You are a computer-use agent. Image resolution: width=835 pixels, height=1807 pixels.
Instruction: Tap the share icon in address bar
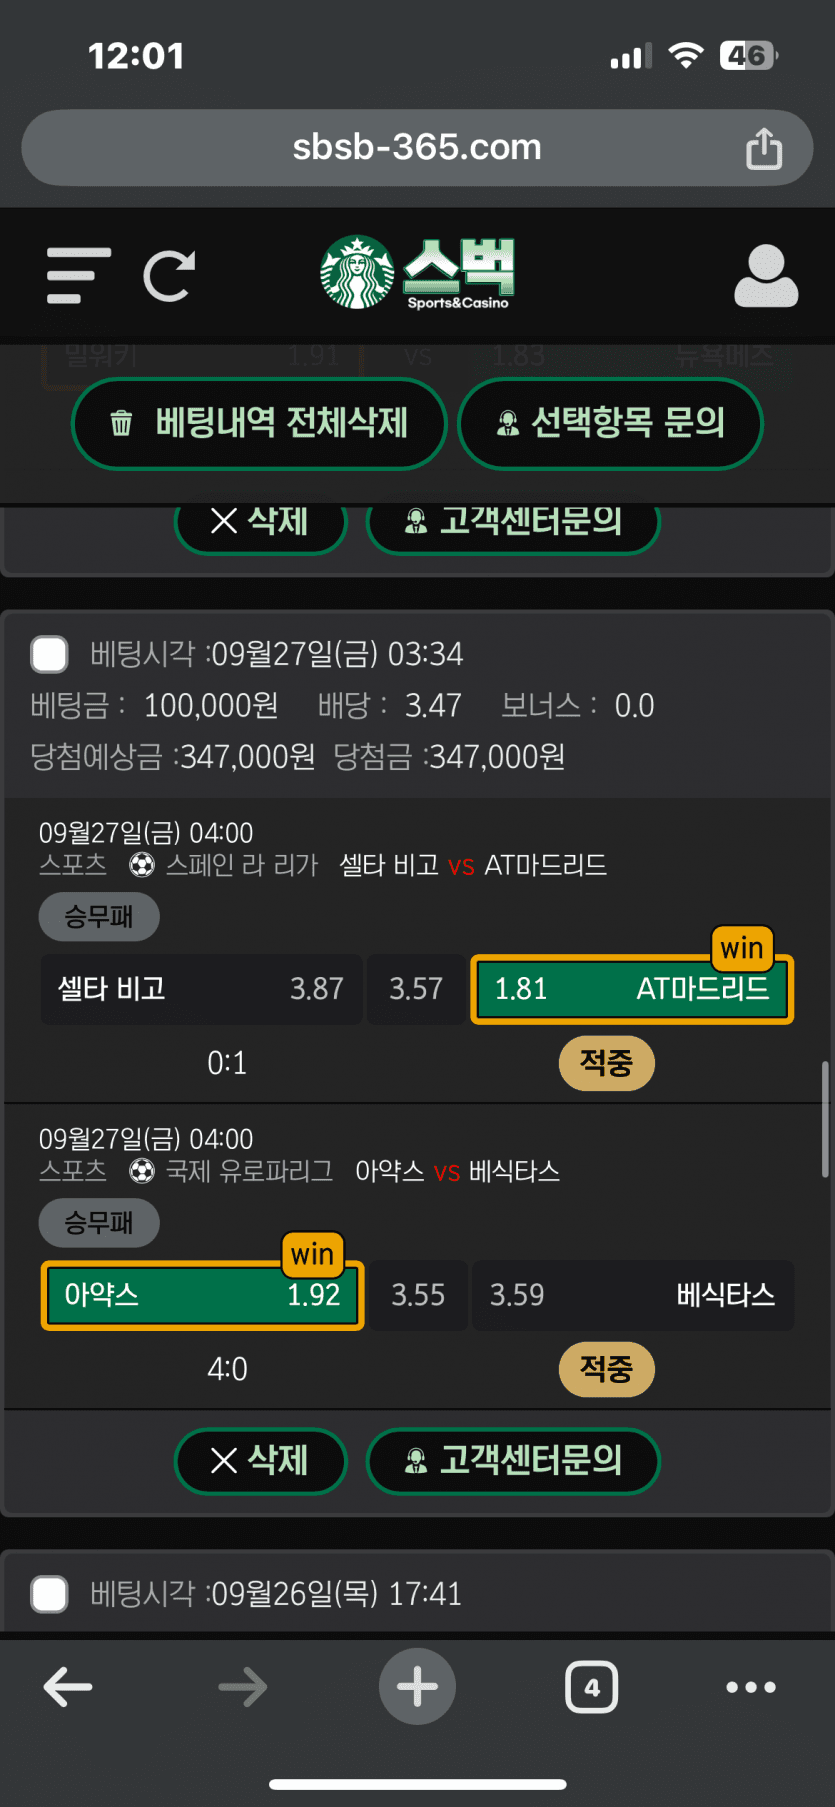click(764, 149)
